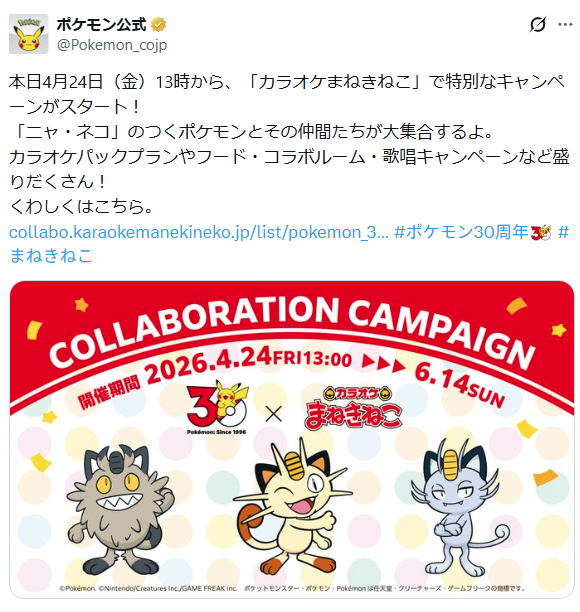Click the 30th anniversary hashtag emoji
Screen dimensions: 580x612
541,233
